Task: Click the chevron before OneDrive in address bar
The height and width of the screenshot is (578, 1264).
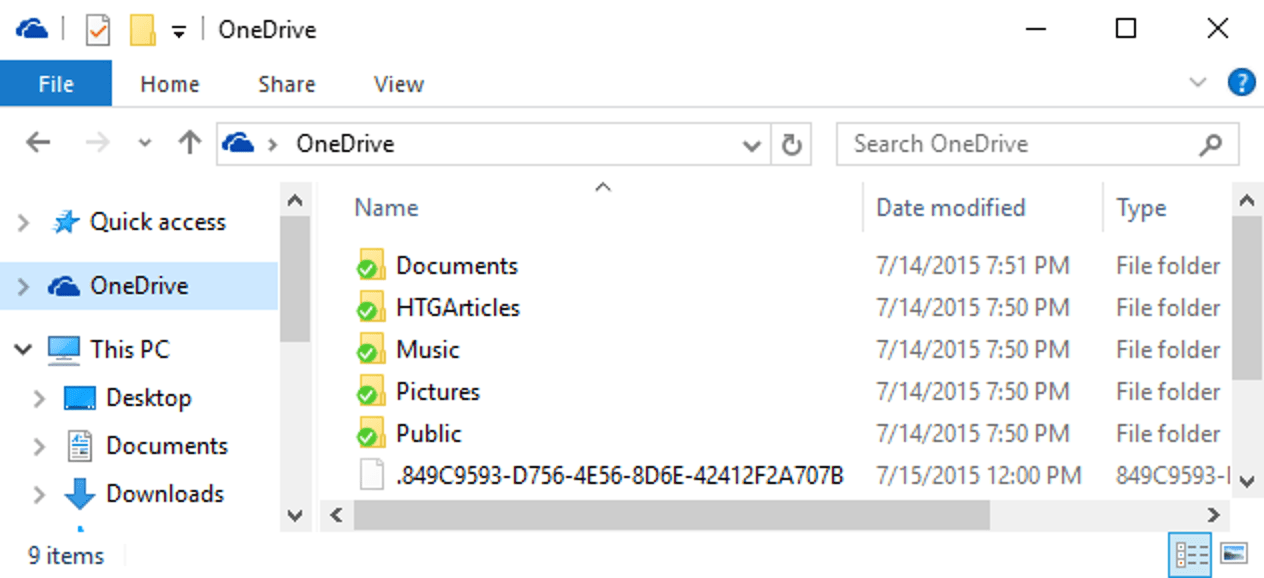Action: (272, 144)
